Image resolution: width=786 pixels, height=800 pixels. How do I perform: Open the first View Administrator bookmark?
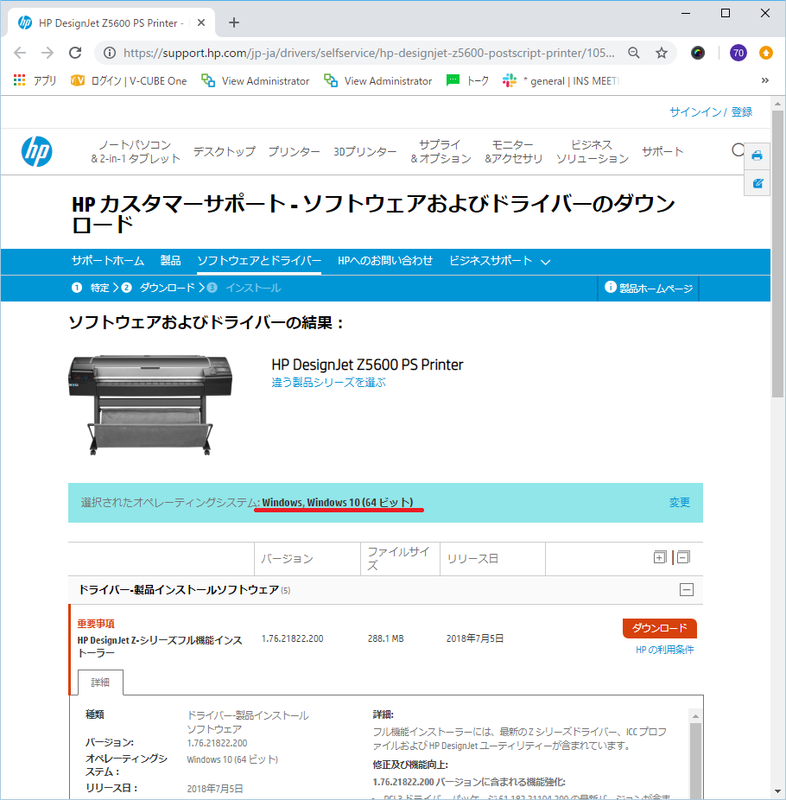click(x=255, y=81)
